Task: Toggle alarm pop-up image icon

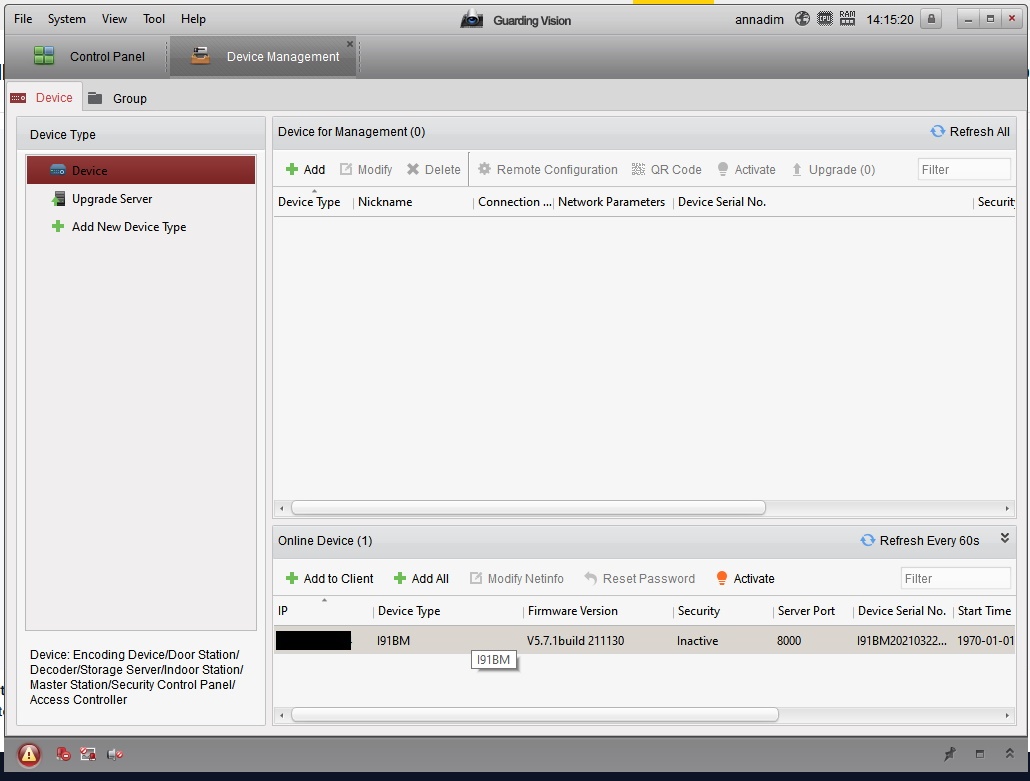Action: (87, 754)
